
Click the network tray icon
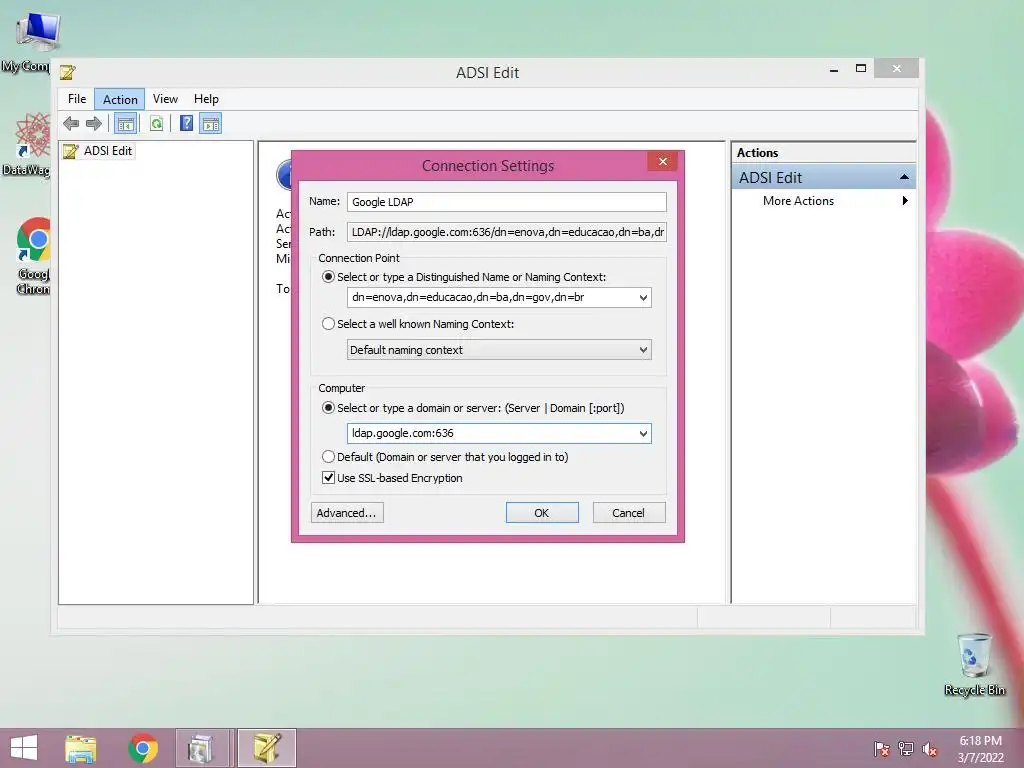pos(906,748)
